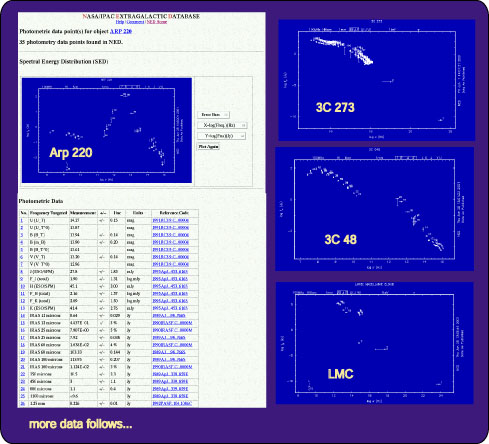This screenshot has width=489, height=444.
Task: Select the LMC SED plot
Action: coord(375,343)
